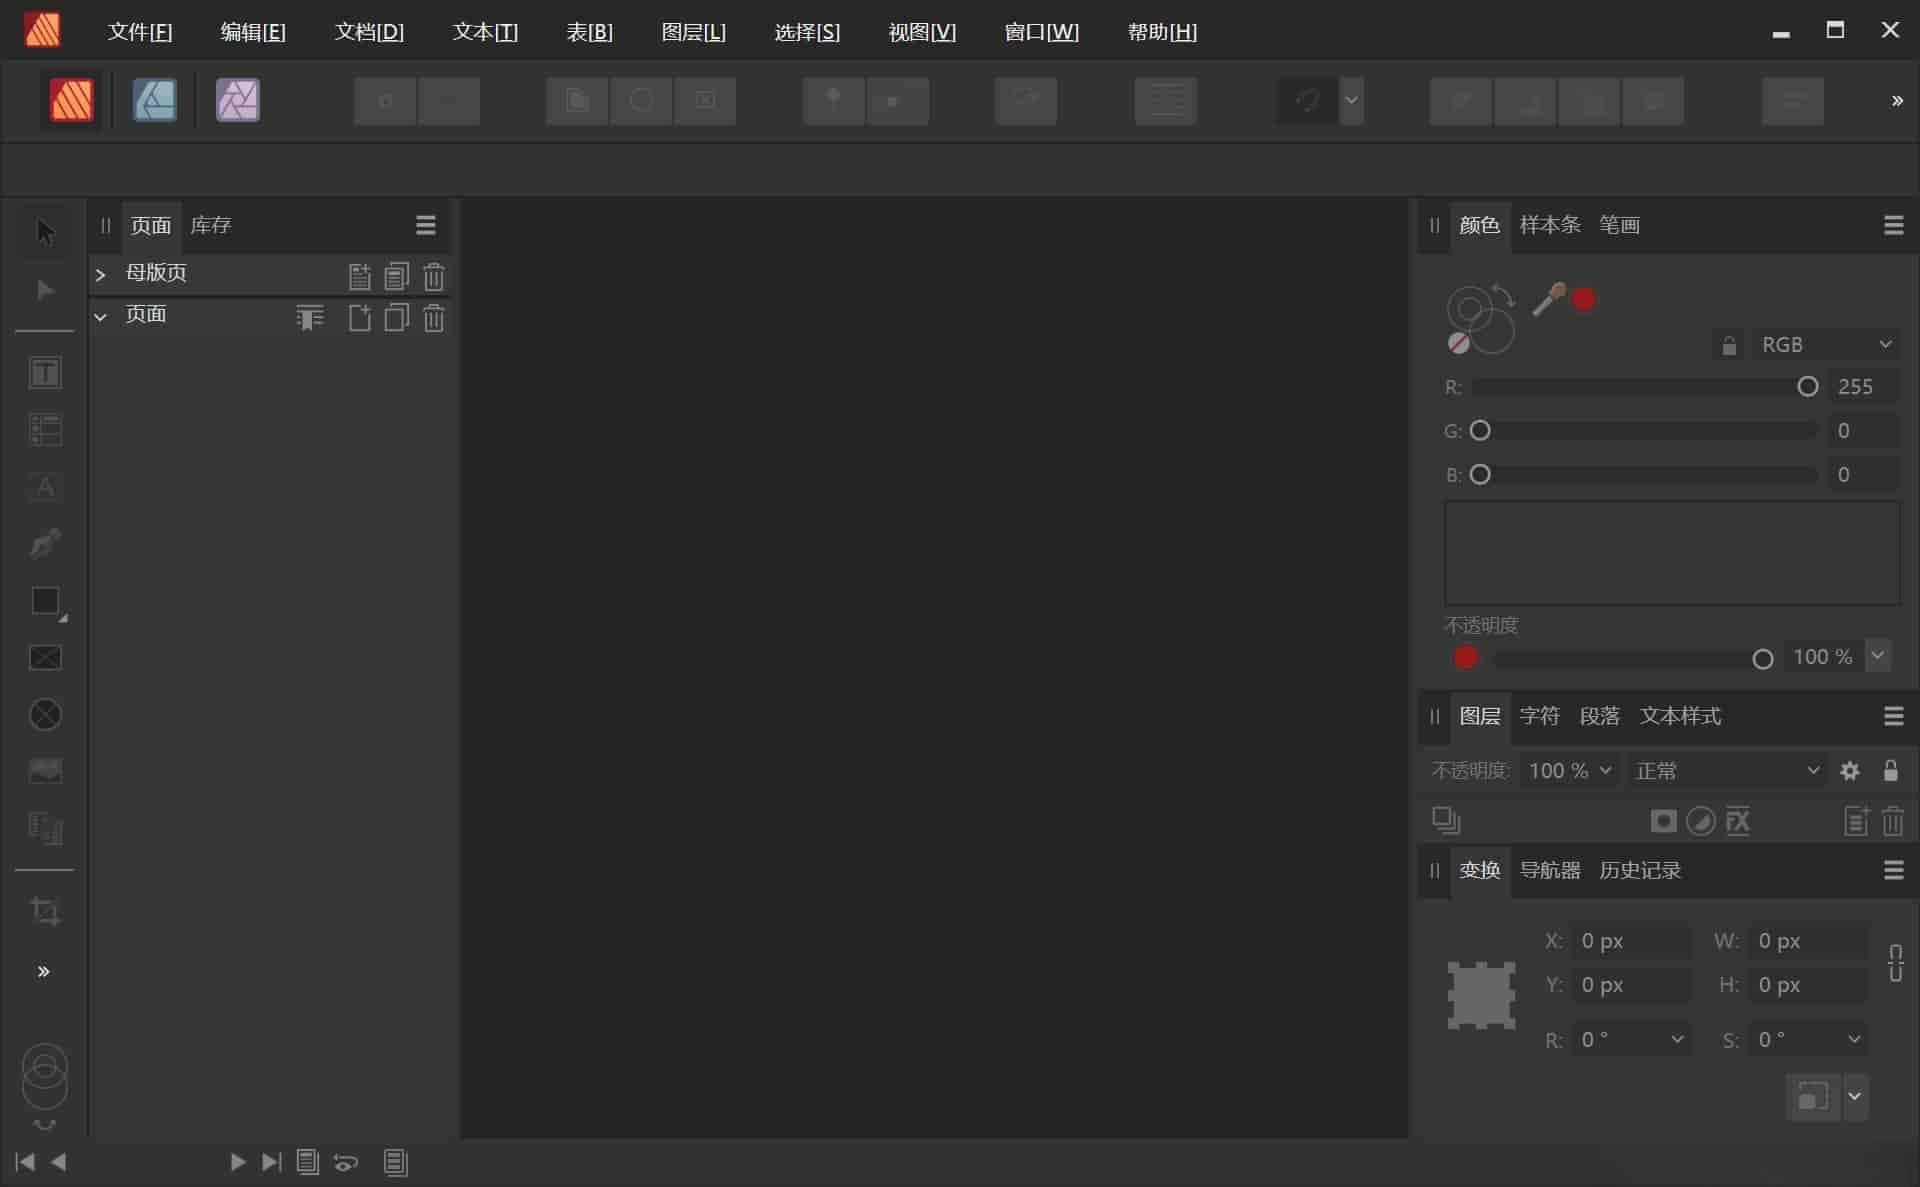Switch to the 历史记录 tab
Viewport: 1920px width, 1187px height.
[1640, 870]
